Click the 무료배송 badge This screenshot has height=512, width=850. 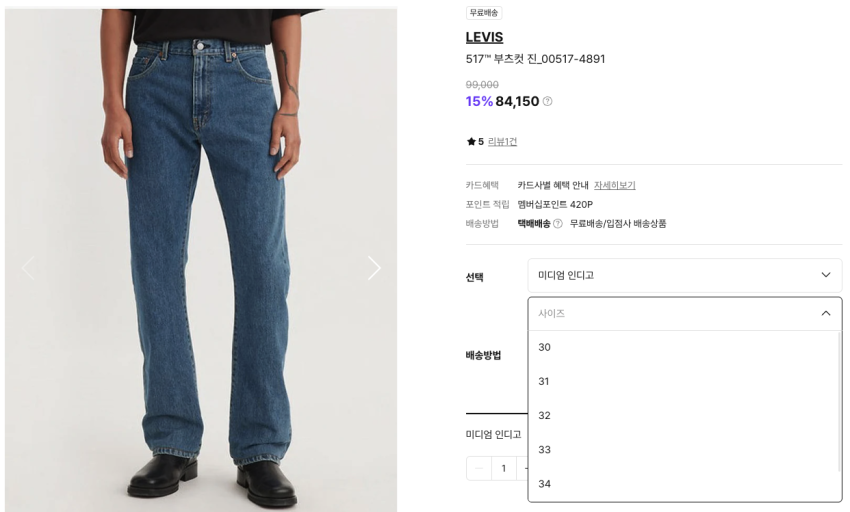484,12
